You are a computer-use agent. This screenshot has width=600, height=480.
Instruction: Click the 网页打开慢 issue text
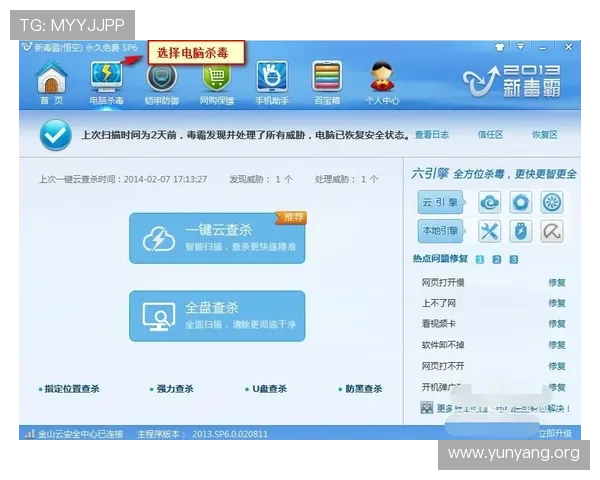(443, 283)
